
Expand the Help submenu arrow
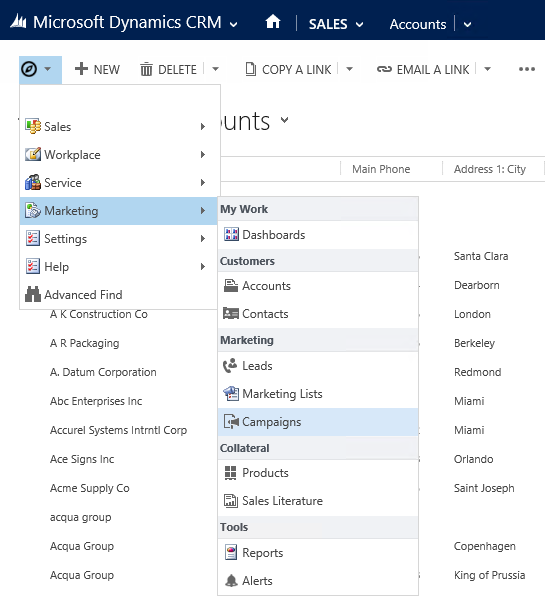pos(203,266)
